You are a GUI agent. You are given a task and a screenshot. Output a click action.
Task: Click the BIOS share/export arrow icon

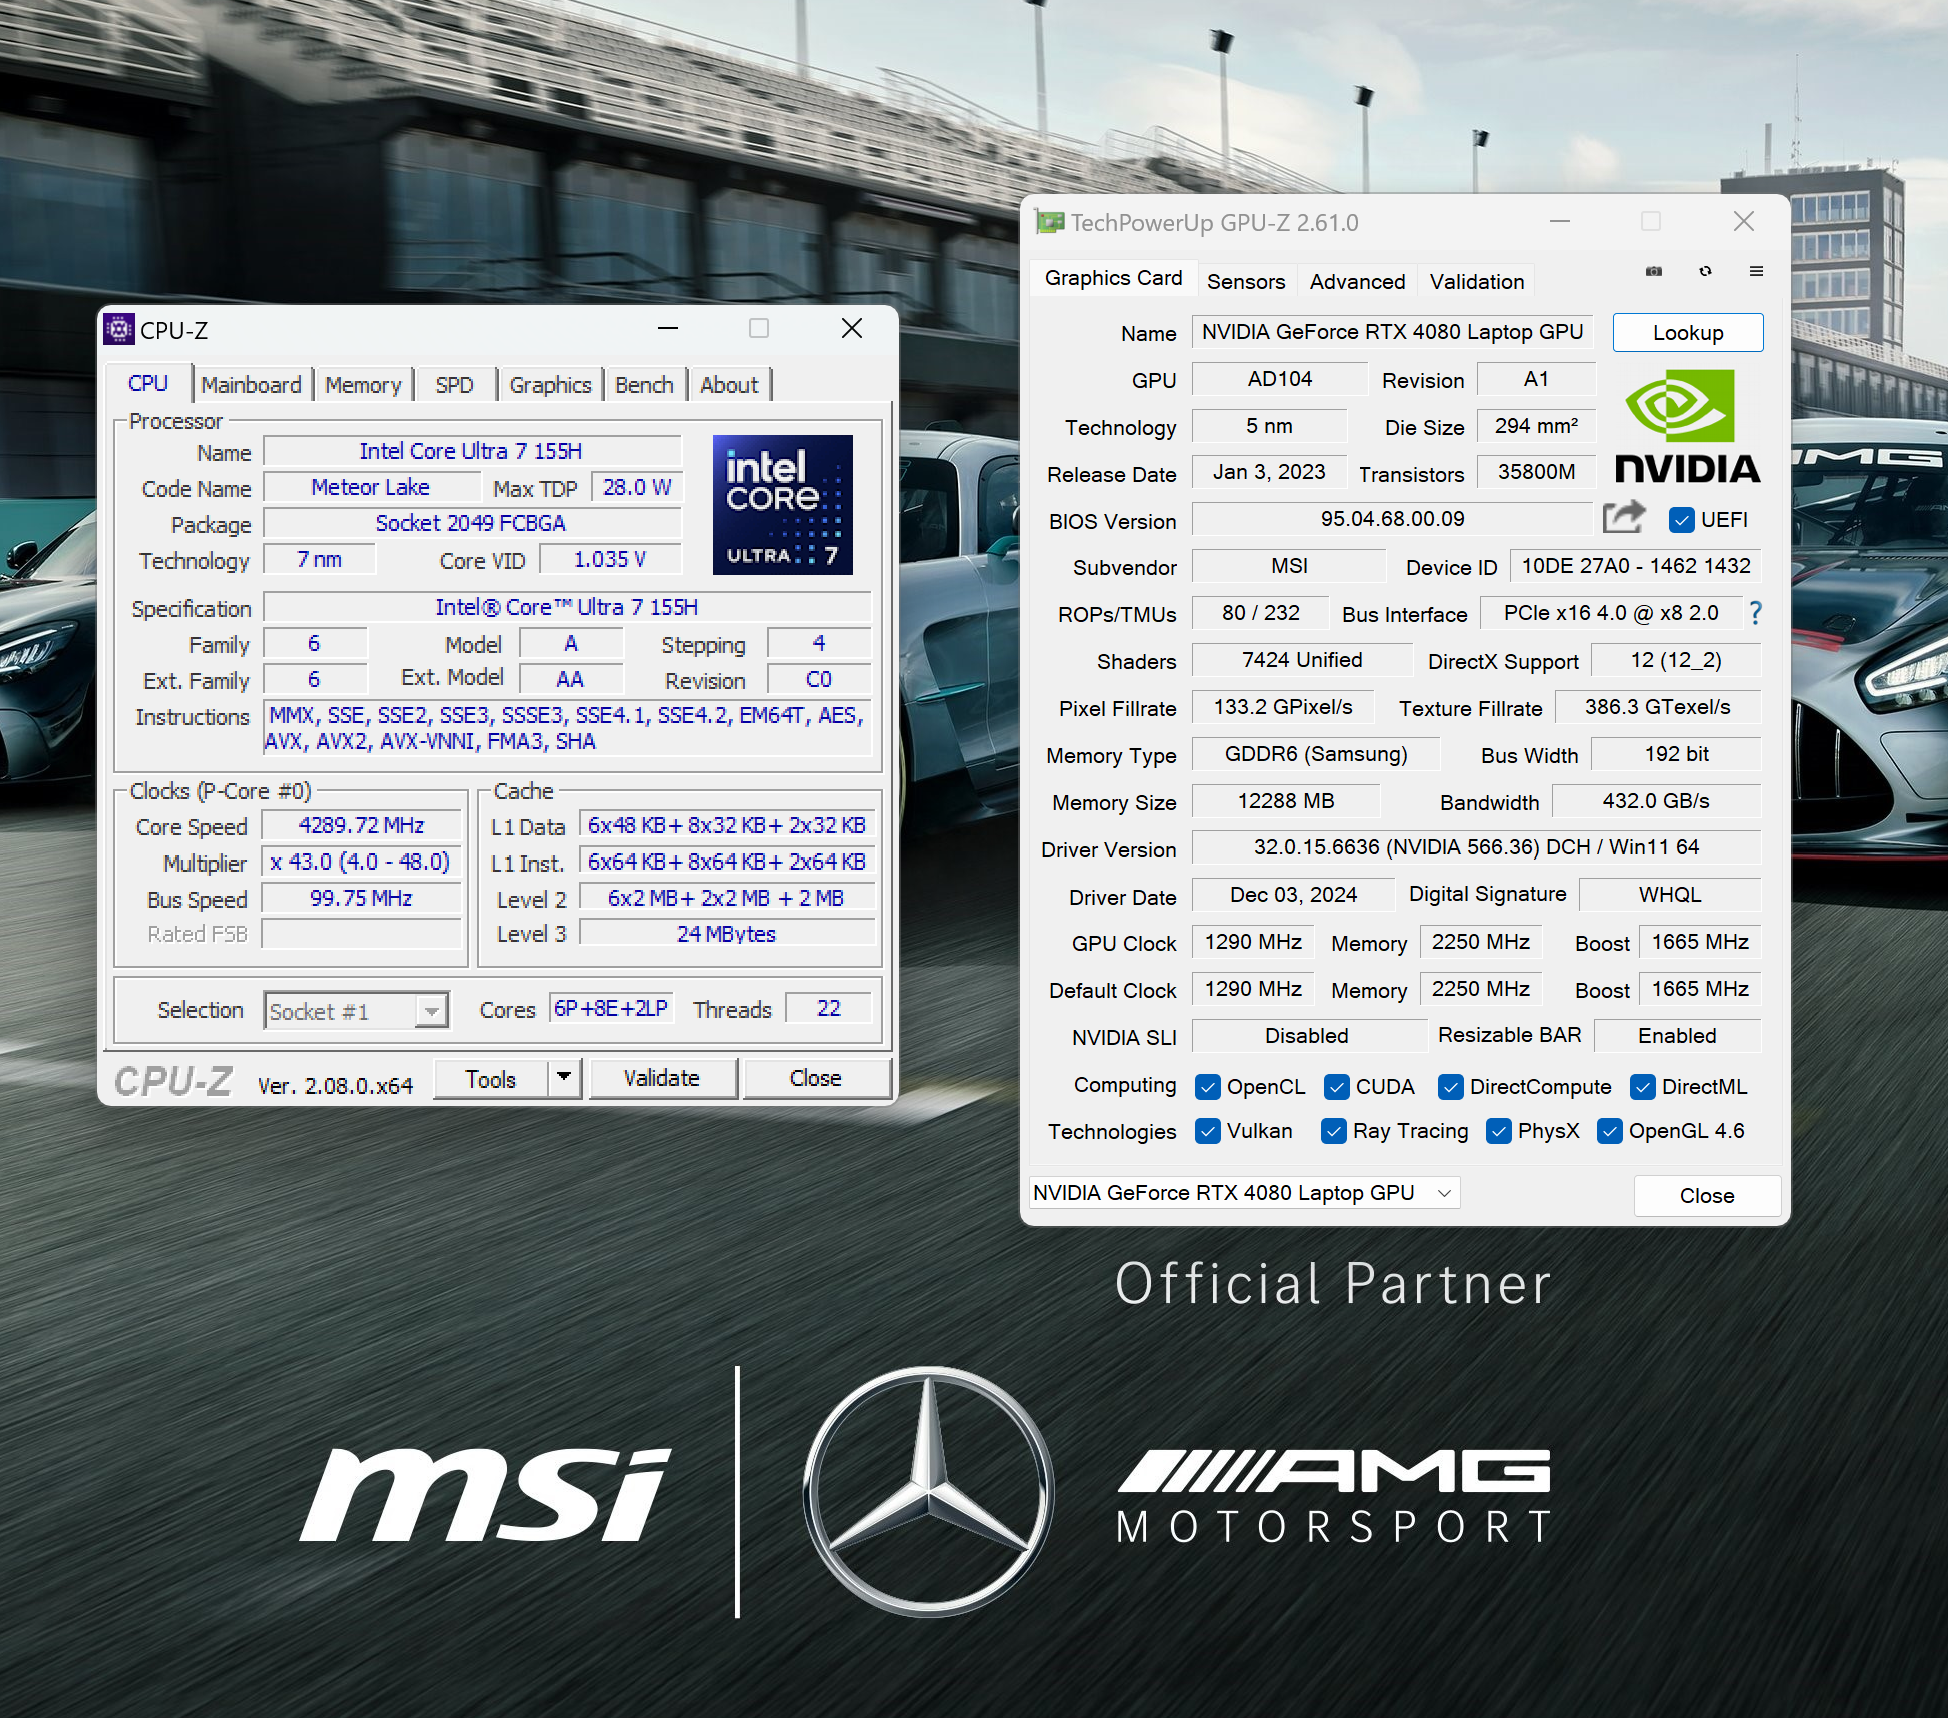click(1624, 518)
